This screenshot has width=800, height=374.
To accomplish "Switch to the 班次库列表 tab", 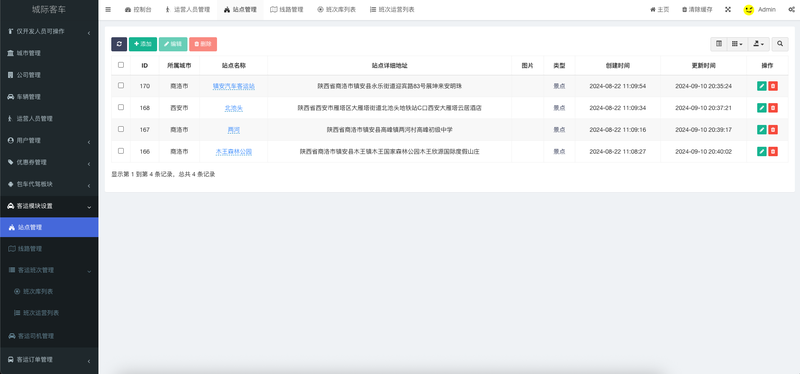I will (337, 10).
